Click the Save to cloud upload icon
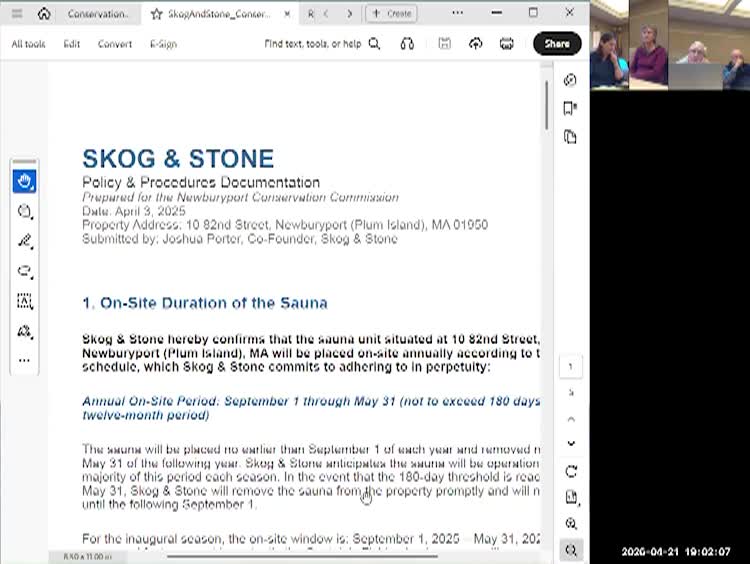Image resolution: width=750 pixels, height=564 pixels. (x=475, y=44)
